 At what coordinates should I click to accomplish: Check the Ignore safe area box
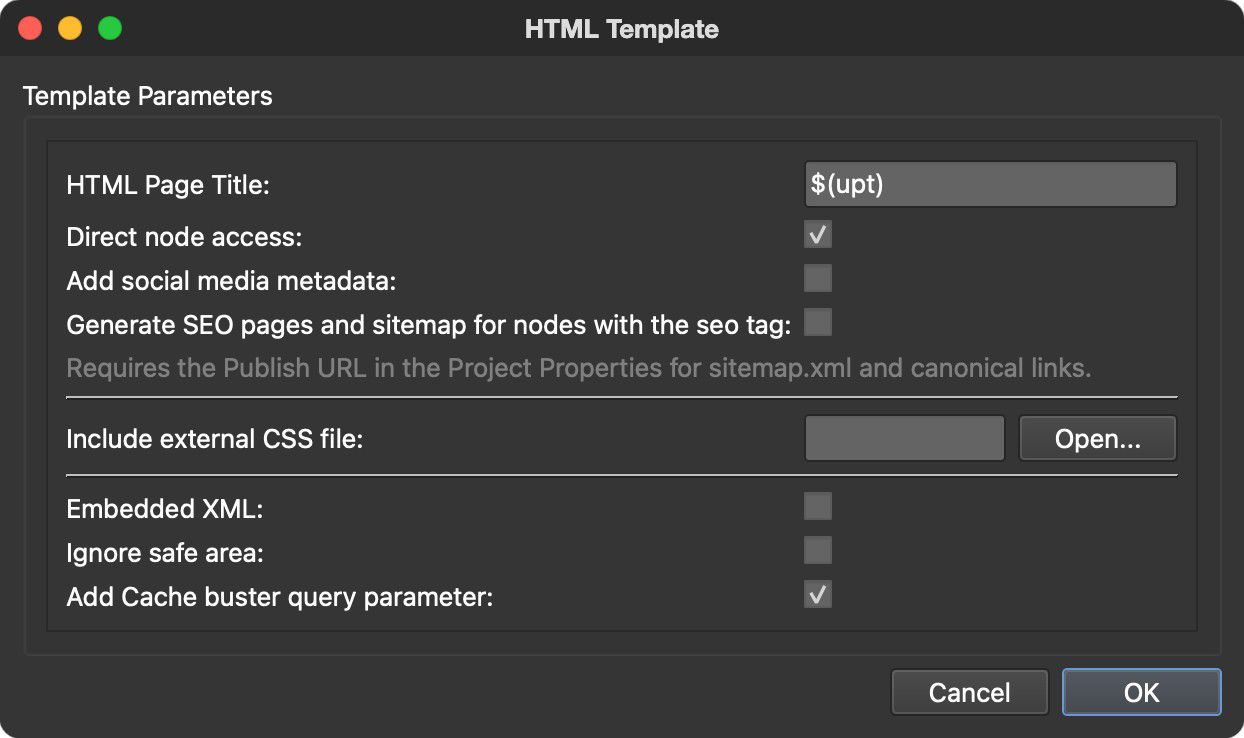818,550
